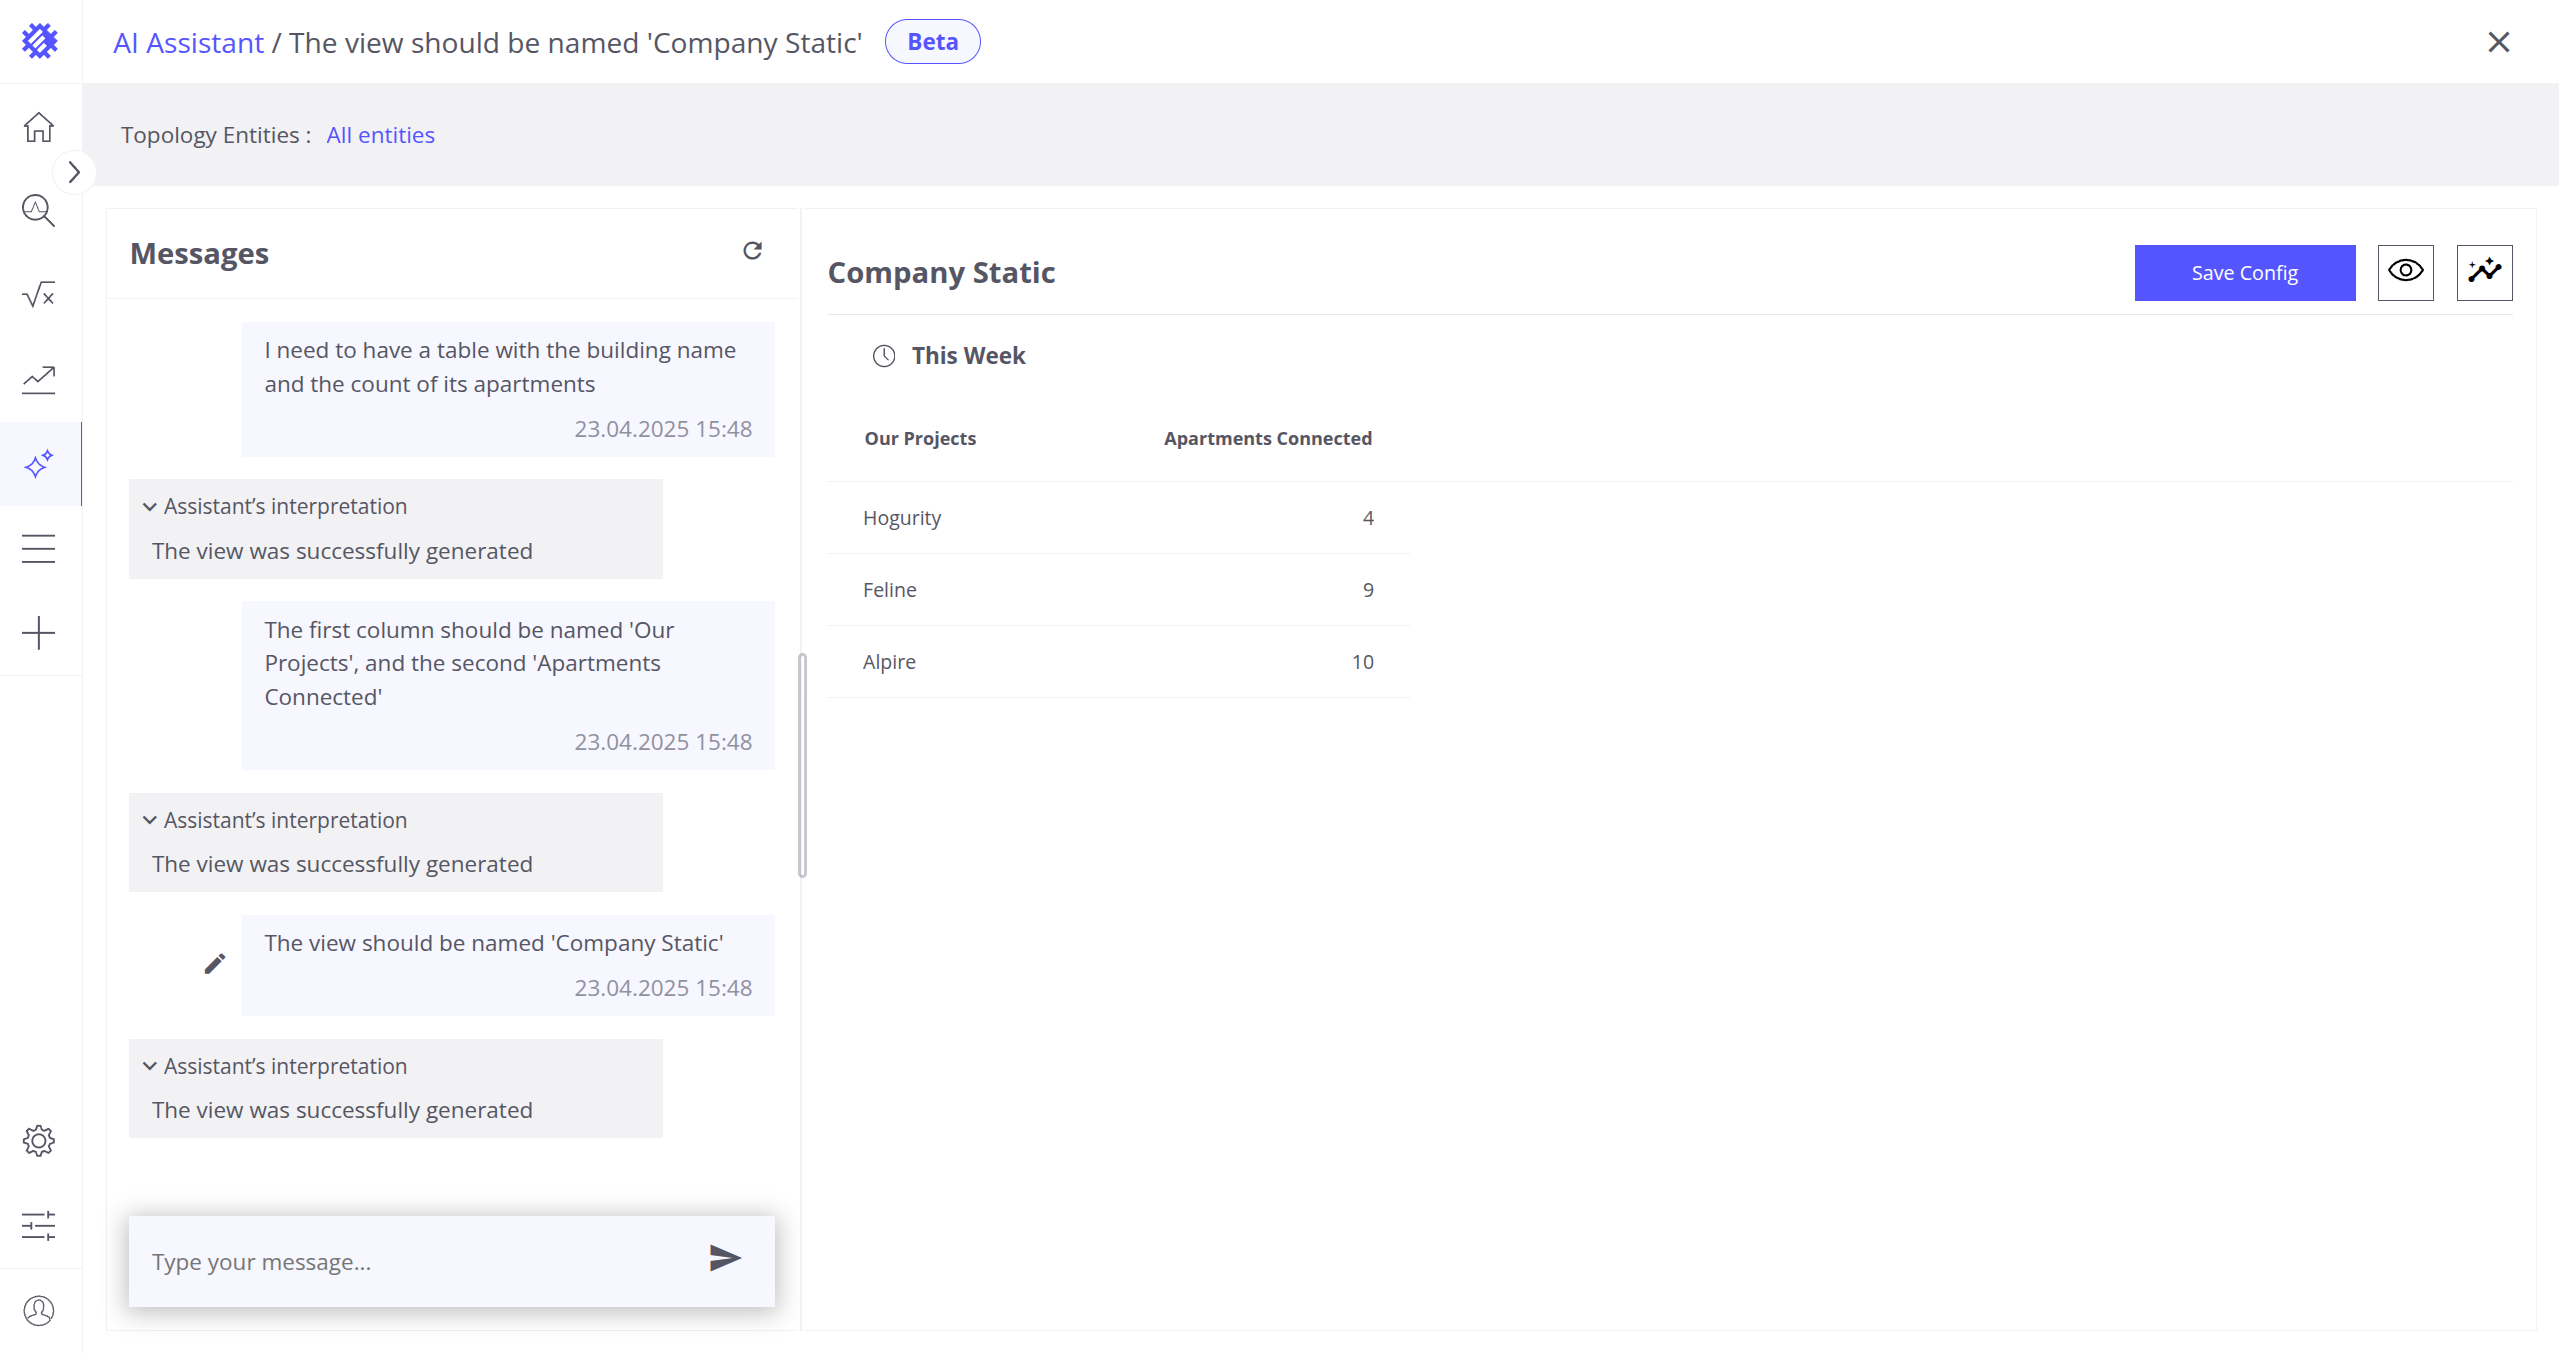This screenshot has height=1353, width=2559.
Task: Collapse the last Assistant's interpretation section
Action: (x=150, y=1067)
